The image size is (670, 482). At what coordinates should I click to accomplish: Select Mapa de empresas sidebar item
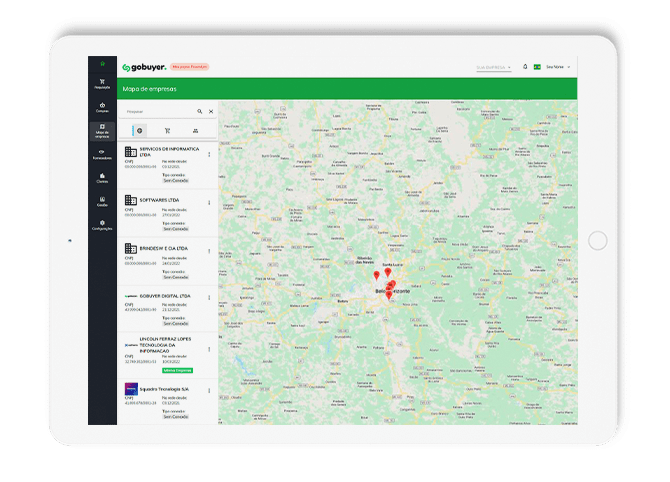point(102,130)
